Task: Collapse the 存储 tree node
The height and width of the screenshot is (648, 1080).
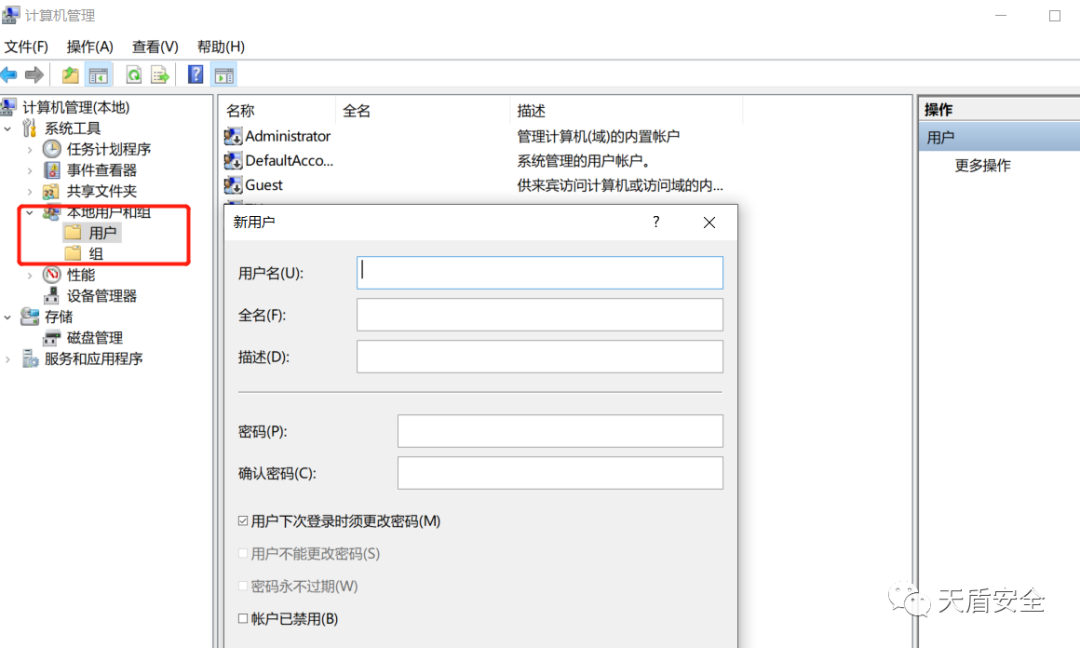Action: (8, 317)
